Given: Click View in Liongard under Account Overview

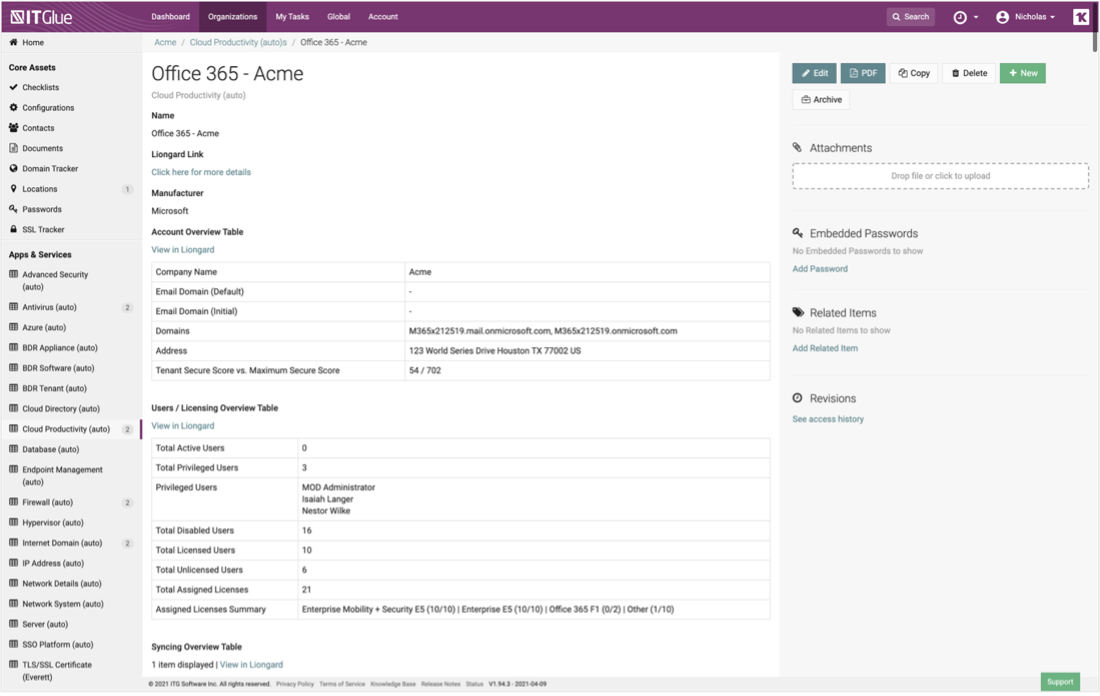Looking at the screenshot, I should (x=182, y=250).
